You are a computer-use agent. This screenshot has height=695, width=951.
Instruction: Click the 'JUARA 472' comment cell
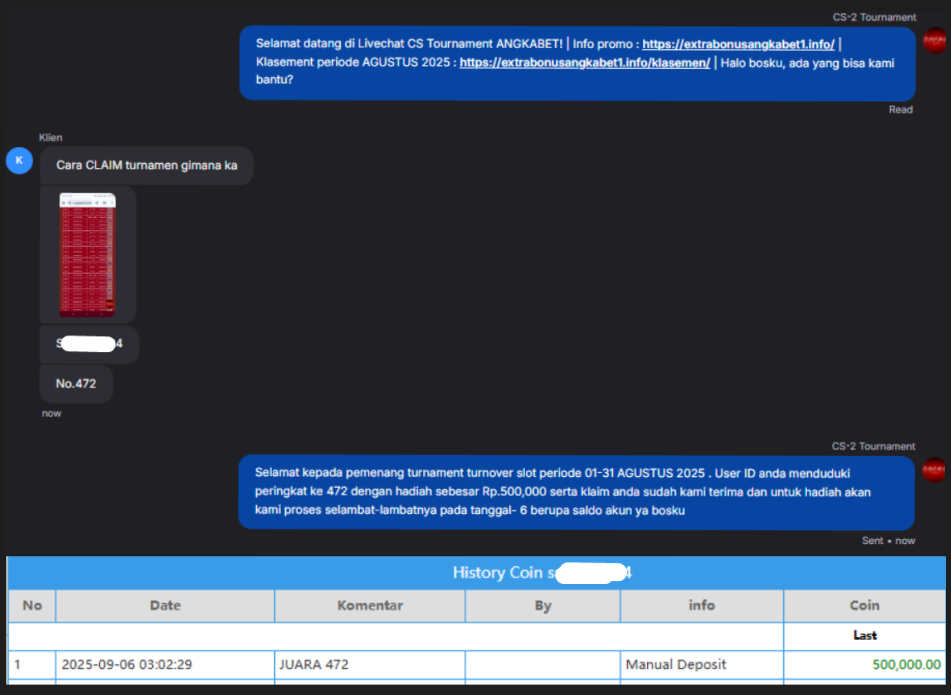[x=370, y=665]
